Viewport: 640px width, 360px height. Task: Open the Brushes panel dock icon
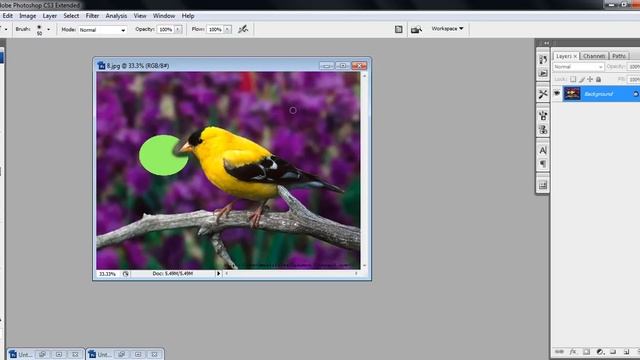point(543,116)
